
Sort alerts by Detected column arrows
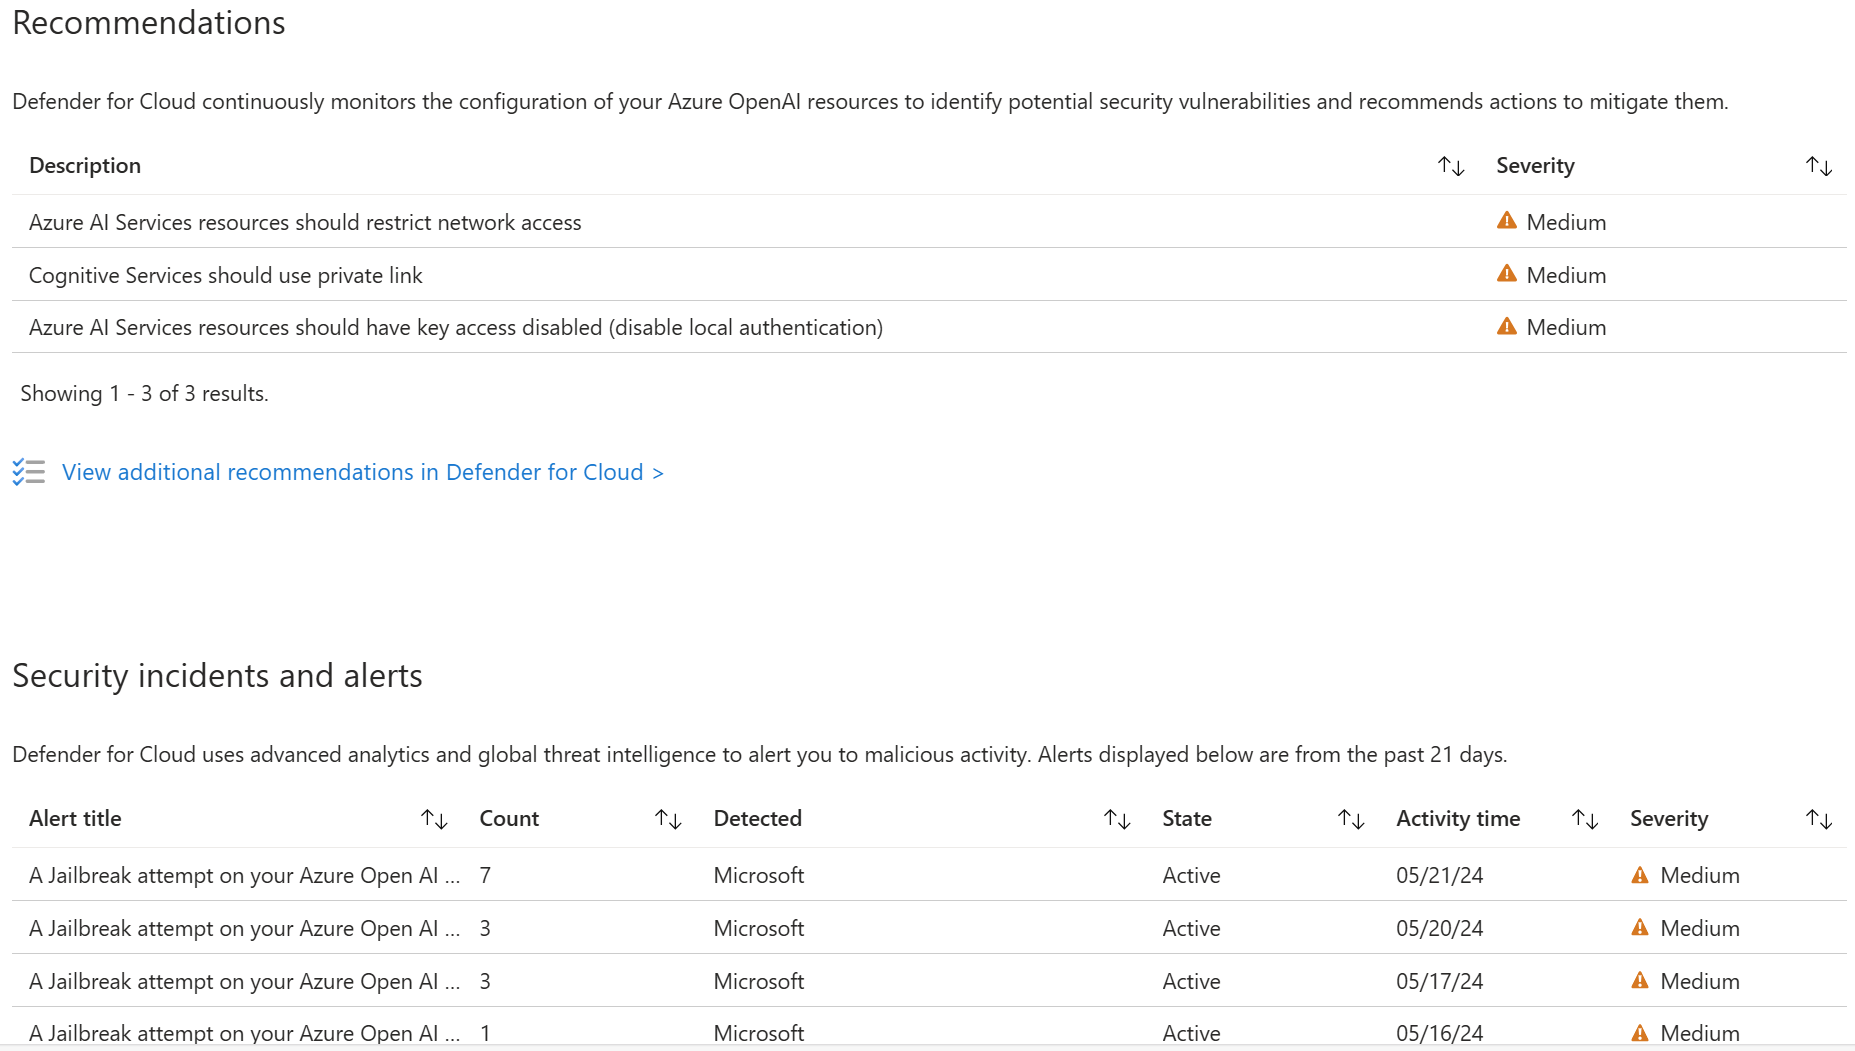(1117, 819)
